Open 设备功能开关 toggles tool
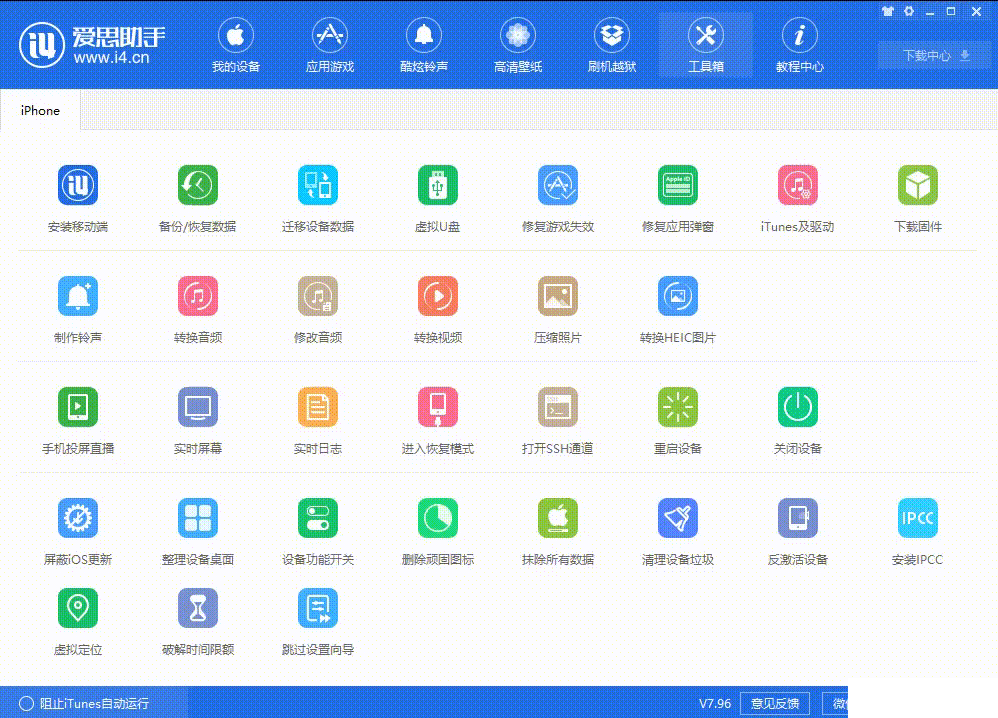 tap(318, 518)
